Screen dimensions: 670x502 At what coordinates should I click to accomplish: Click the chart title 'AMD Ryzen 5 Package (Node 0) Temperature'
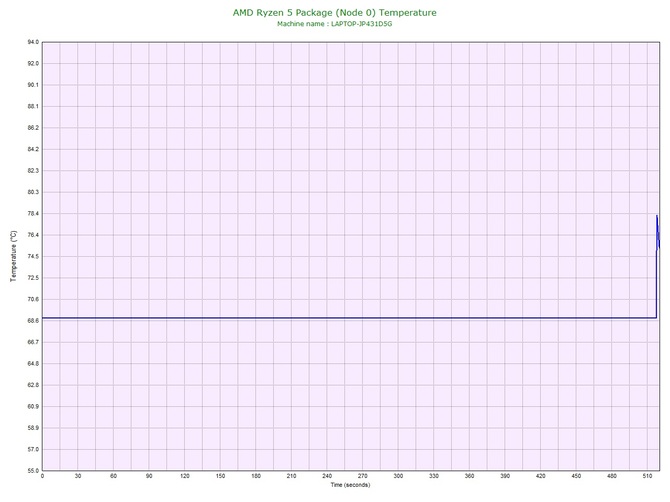pyautogui.click(x=335, y=13)
